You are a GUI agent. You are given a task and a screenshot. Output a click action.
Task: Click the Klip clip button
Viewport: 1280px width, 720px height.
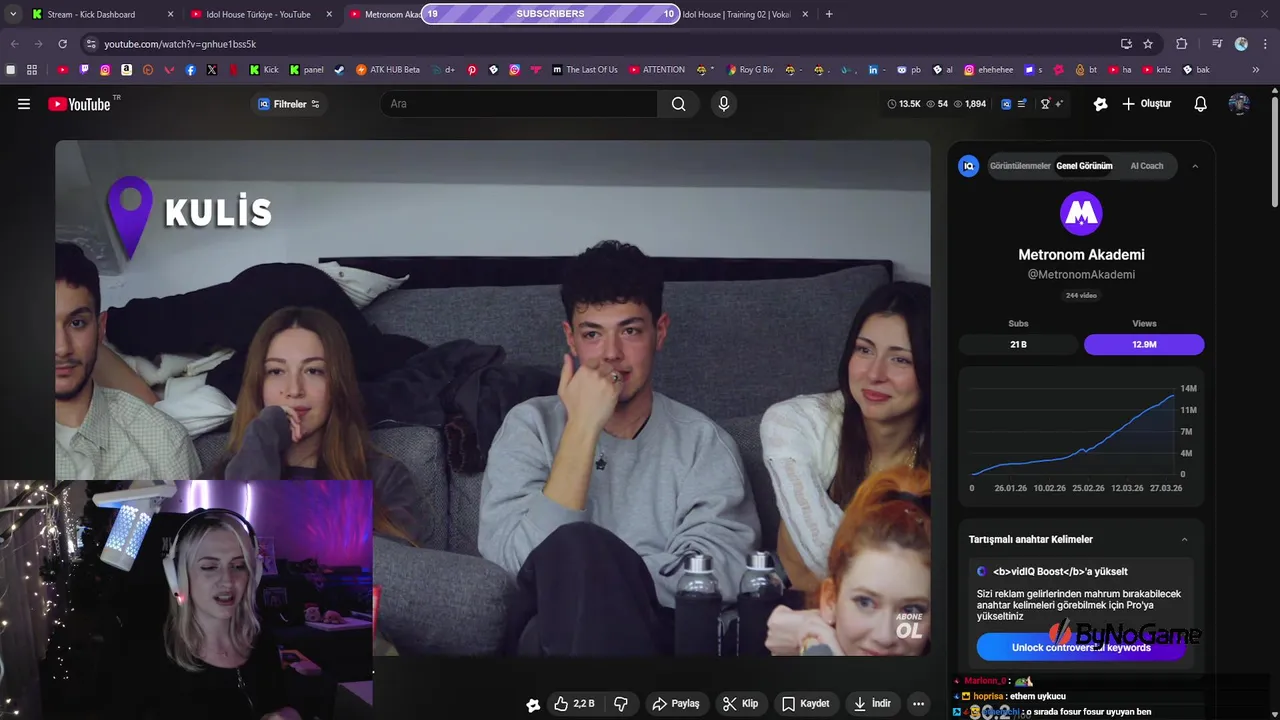(741, 704)
